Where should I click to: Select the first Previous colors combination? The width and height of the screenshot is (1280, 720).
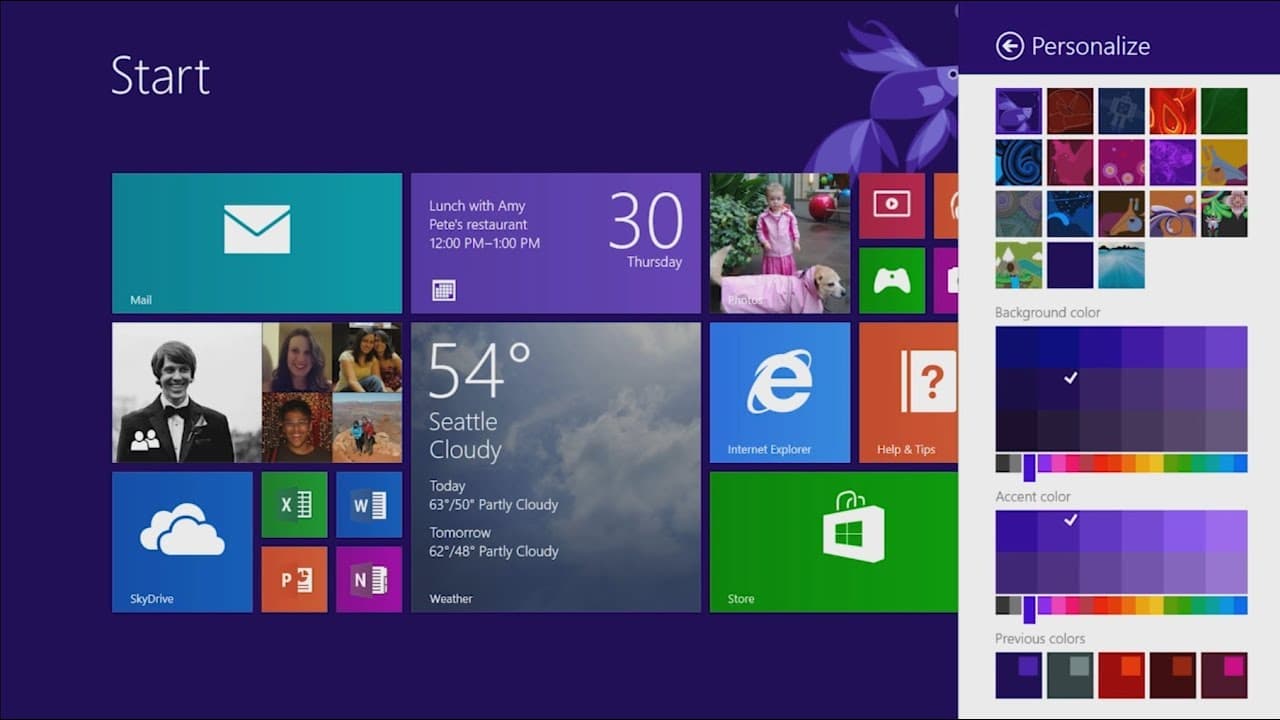click(x=1017, y=674)
